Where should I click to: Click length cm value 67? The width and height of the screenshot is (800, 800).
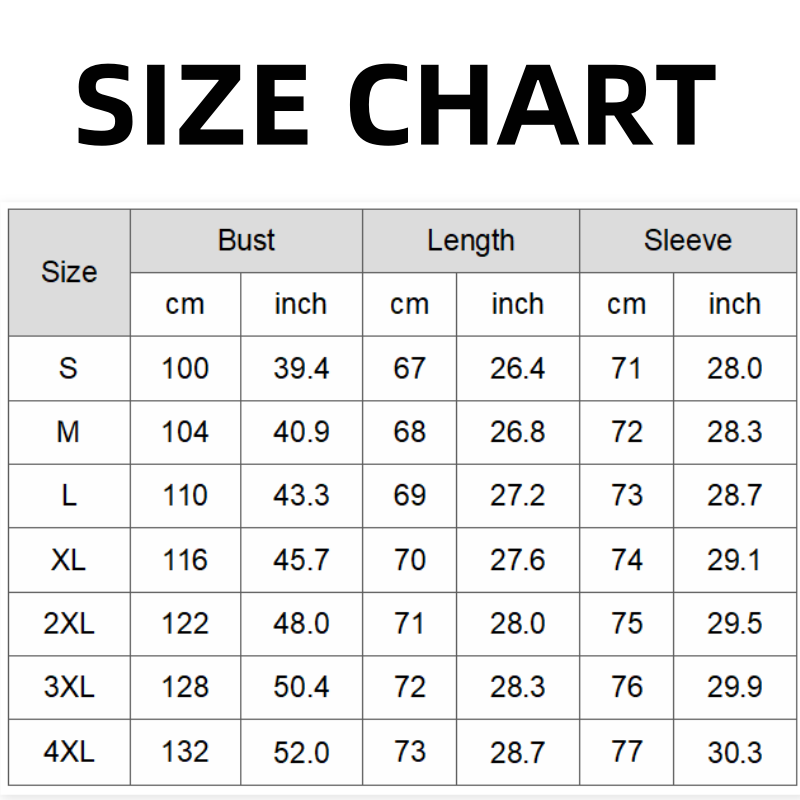[x=409, y=368]
